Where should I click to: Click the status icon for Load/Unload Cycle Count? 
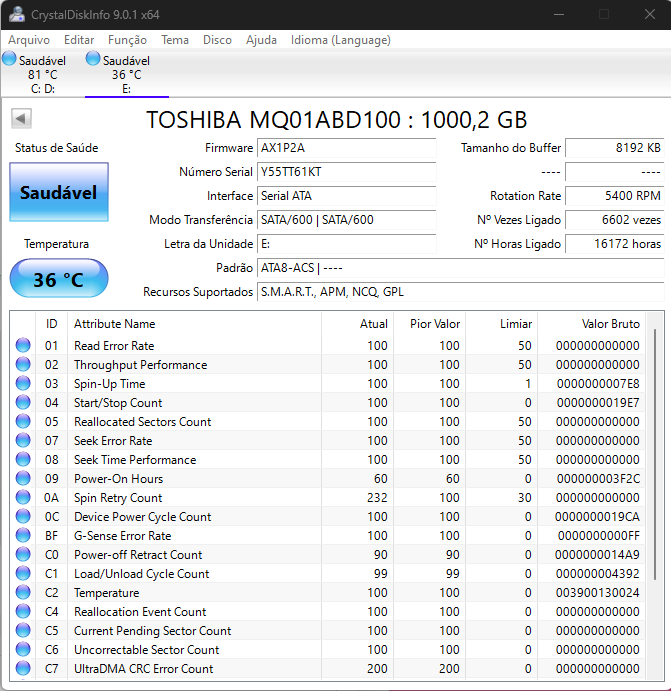23,573
